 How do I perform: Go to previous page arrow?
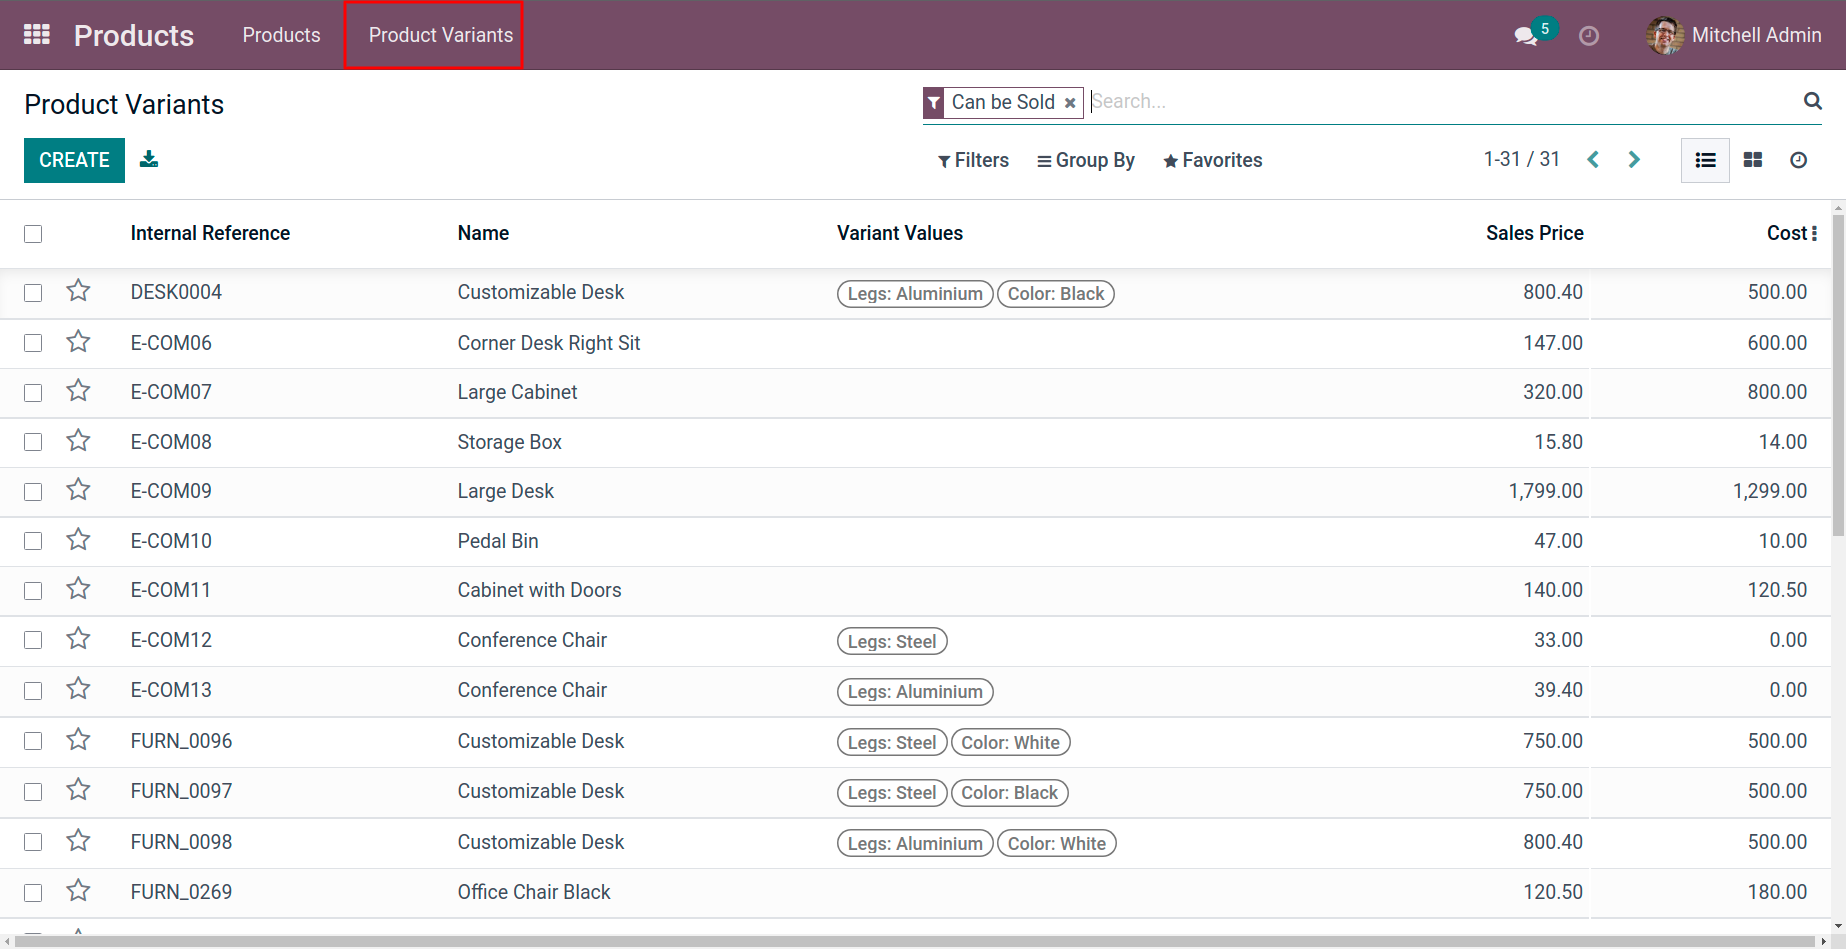1593,160
